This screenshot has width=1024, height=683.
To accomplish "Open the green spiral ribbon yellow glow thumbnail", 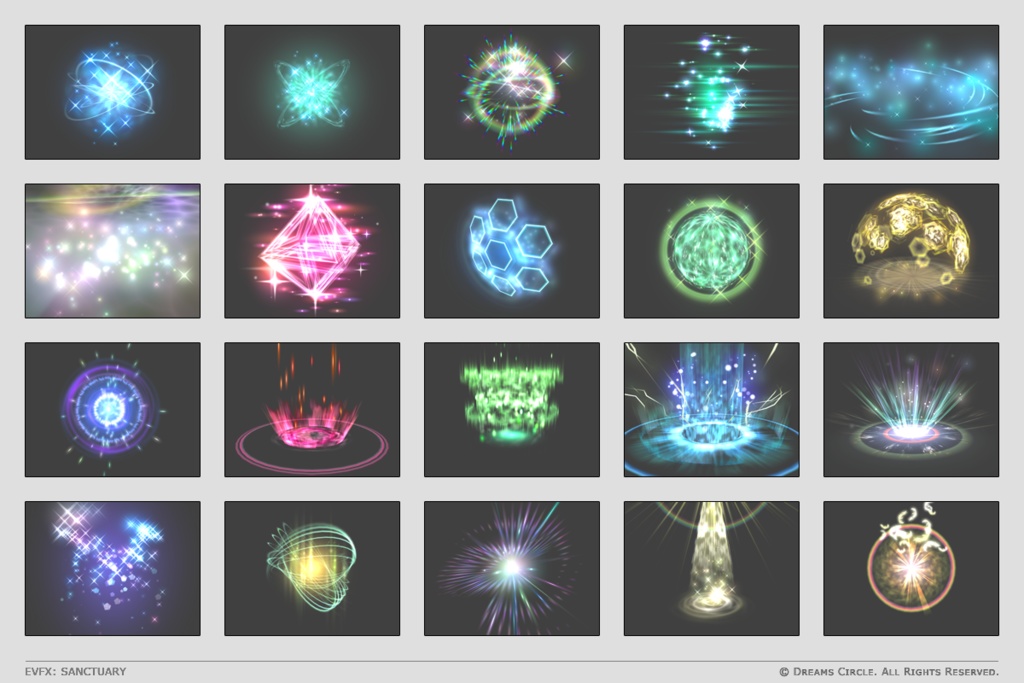I will tap(312, 568).
